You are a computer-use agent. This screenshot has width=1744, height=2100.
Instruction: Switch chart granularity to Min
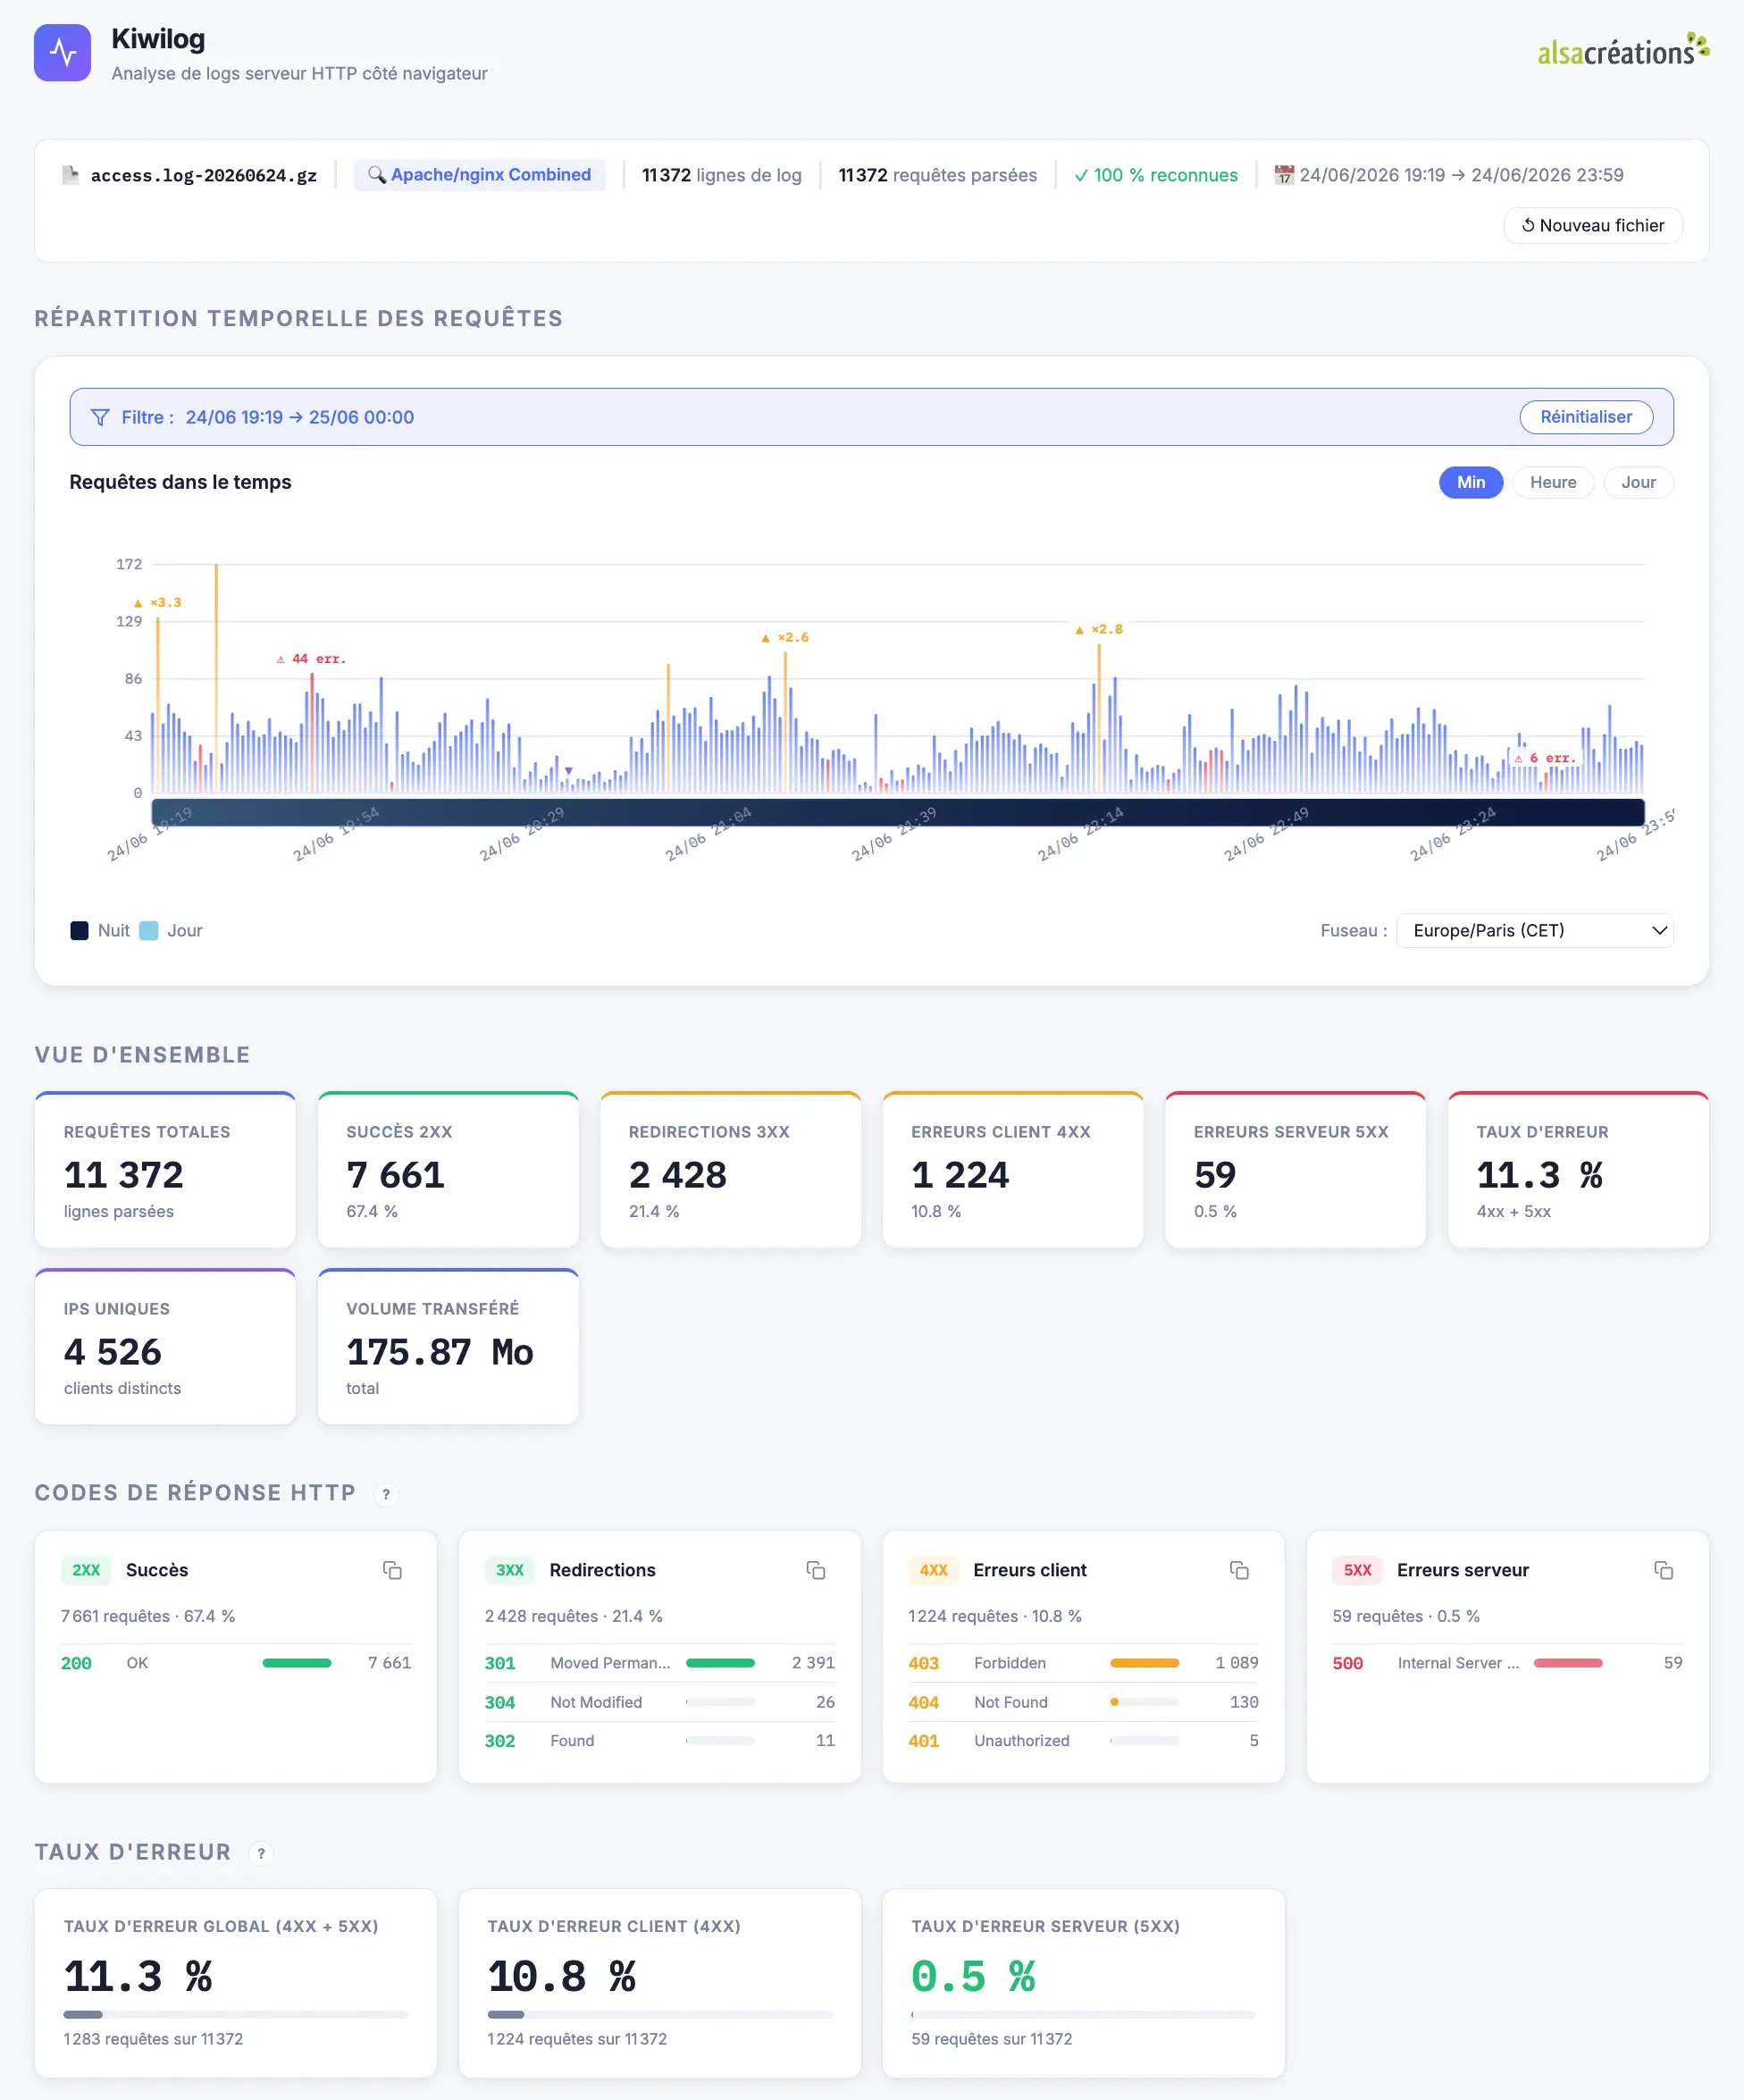pyautogui.click(x=1470, y=482)
